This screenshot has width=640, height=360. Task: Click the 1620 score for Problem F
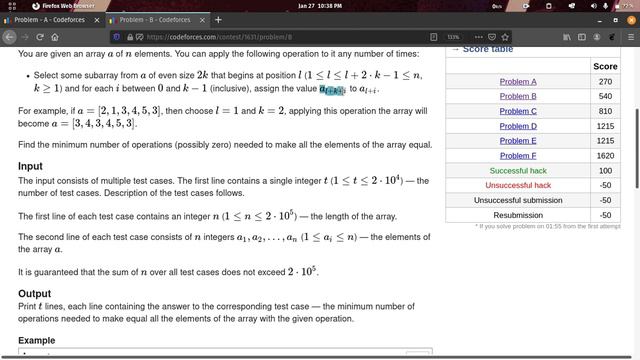605,156
